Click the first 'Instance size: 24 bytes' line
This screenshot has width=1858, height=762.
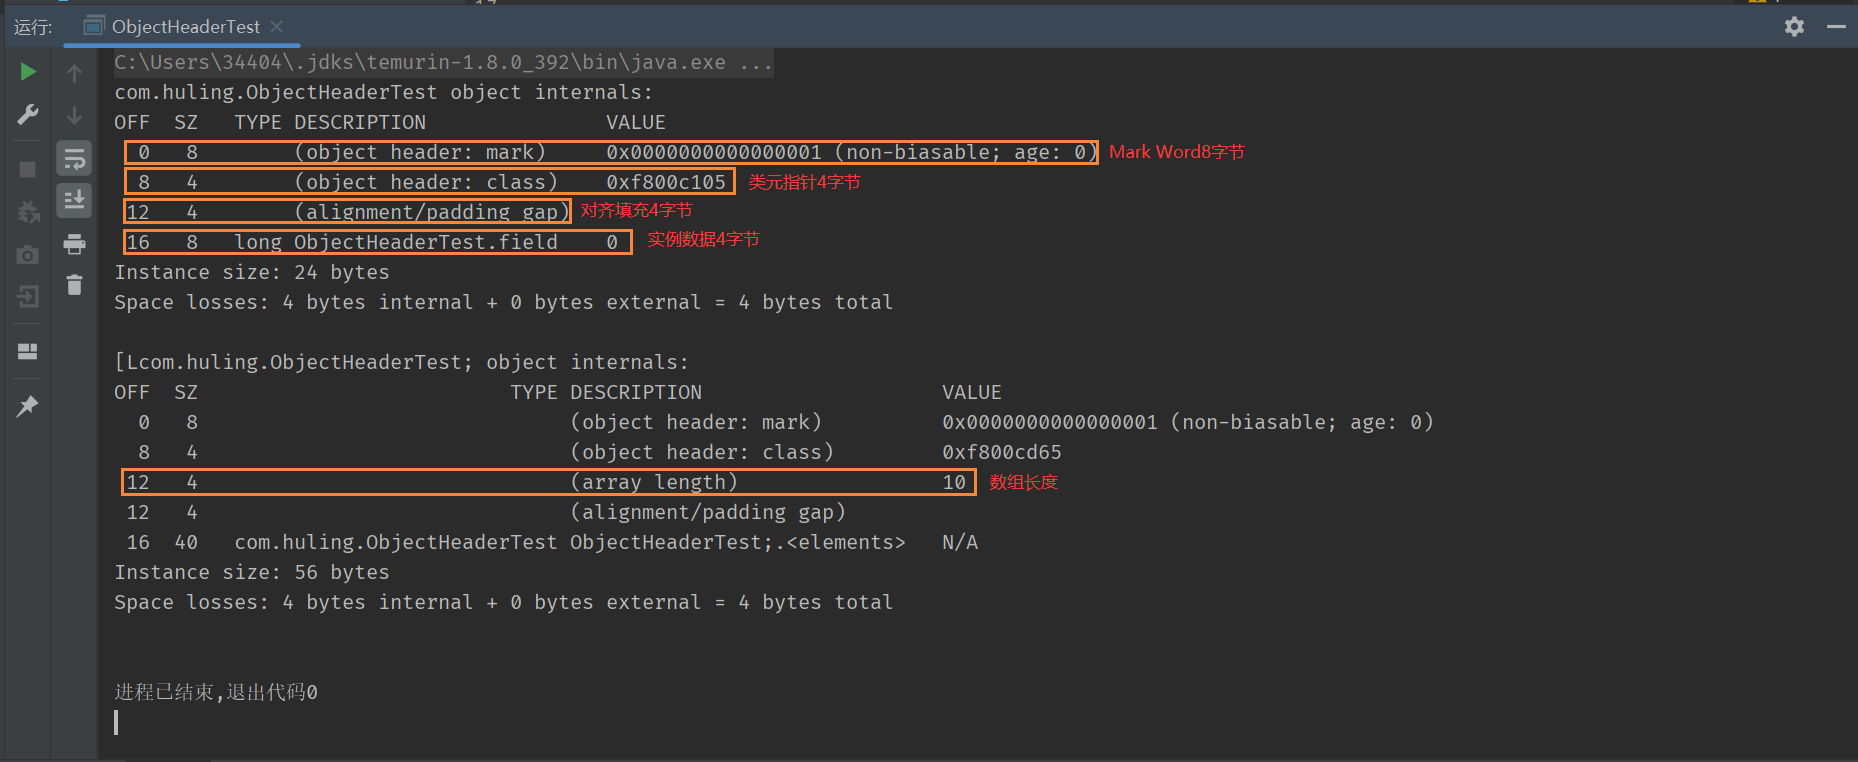[252, 272]
